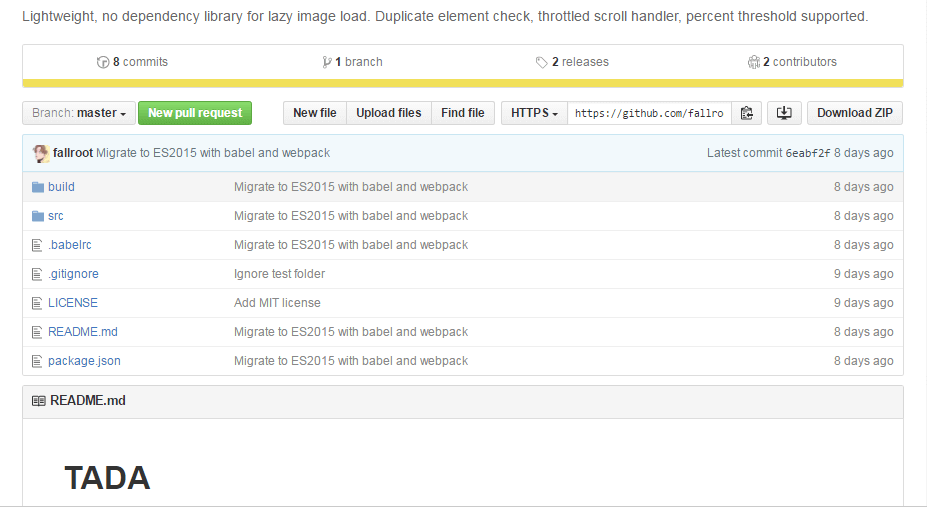
Task: Click the releases tag icon
Action: [x=541, y=62]
